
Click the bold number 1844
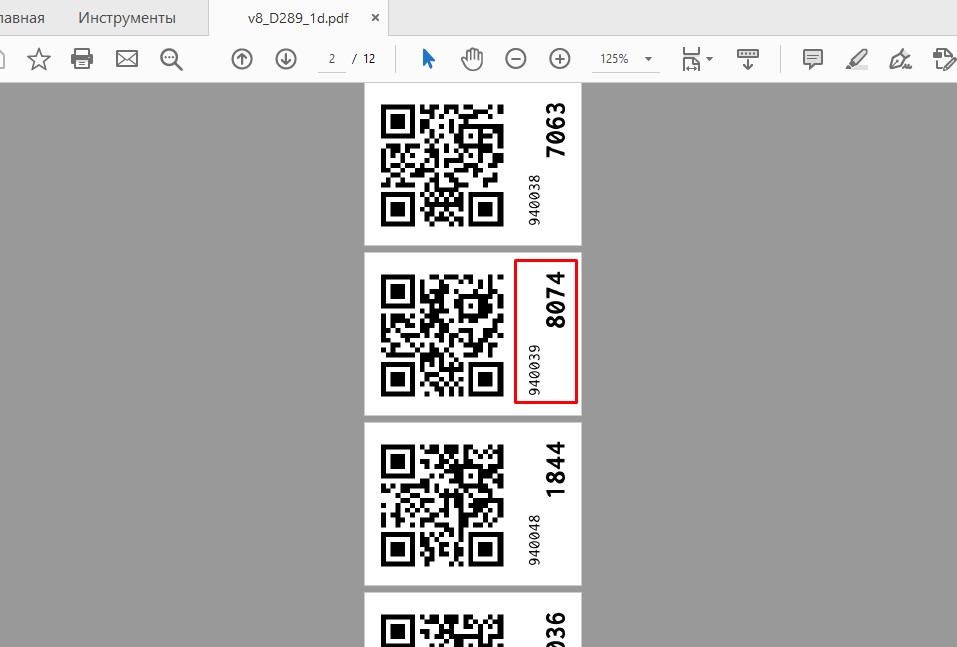[555, 470]
